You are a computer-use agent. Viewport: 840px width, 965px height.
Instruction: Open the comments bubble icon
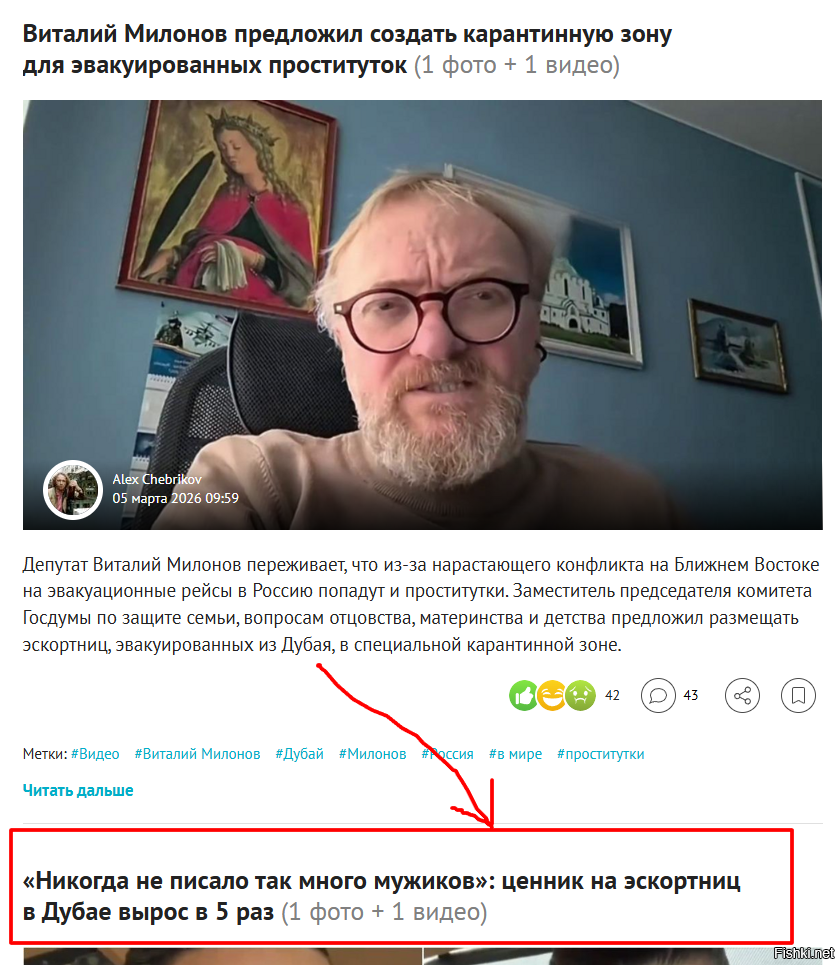tap(658, 695)
